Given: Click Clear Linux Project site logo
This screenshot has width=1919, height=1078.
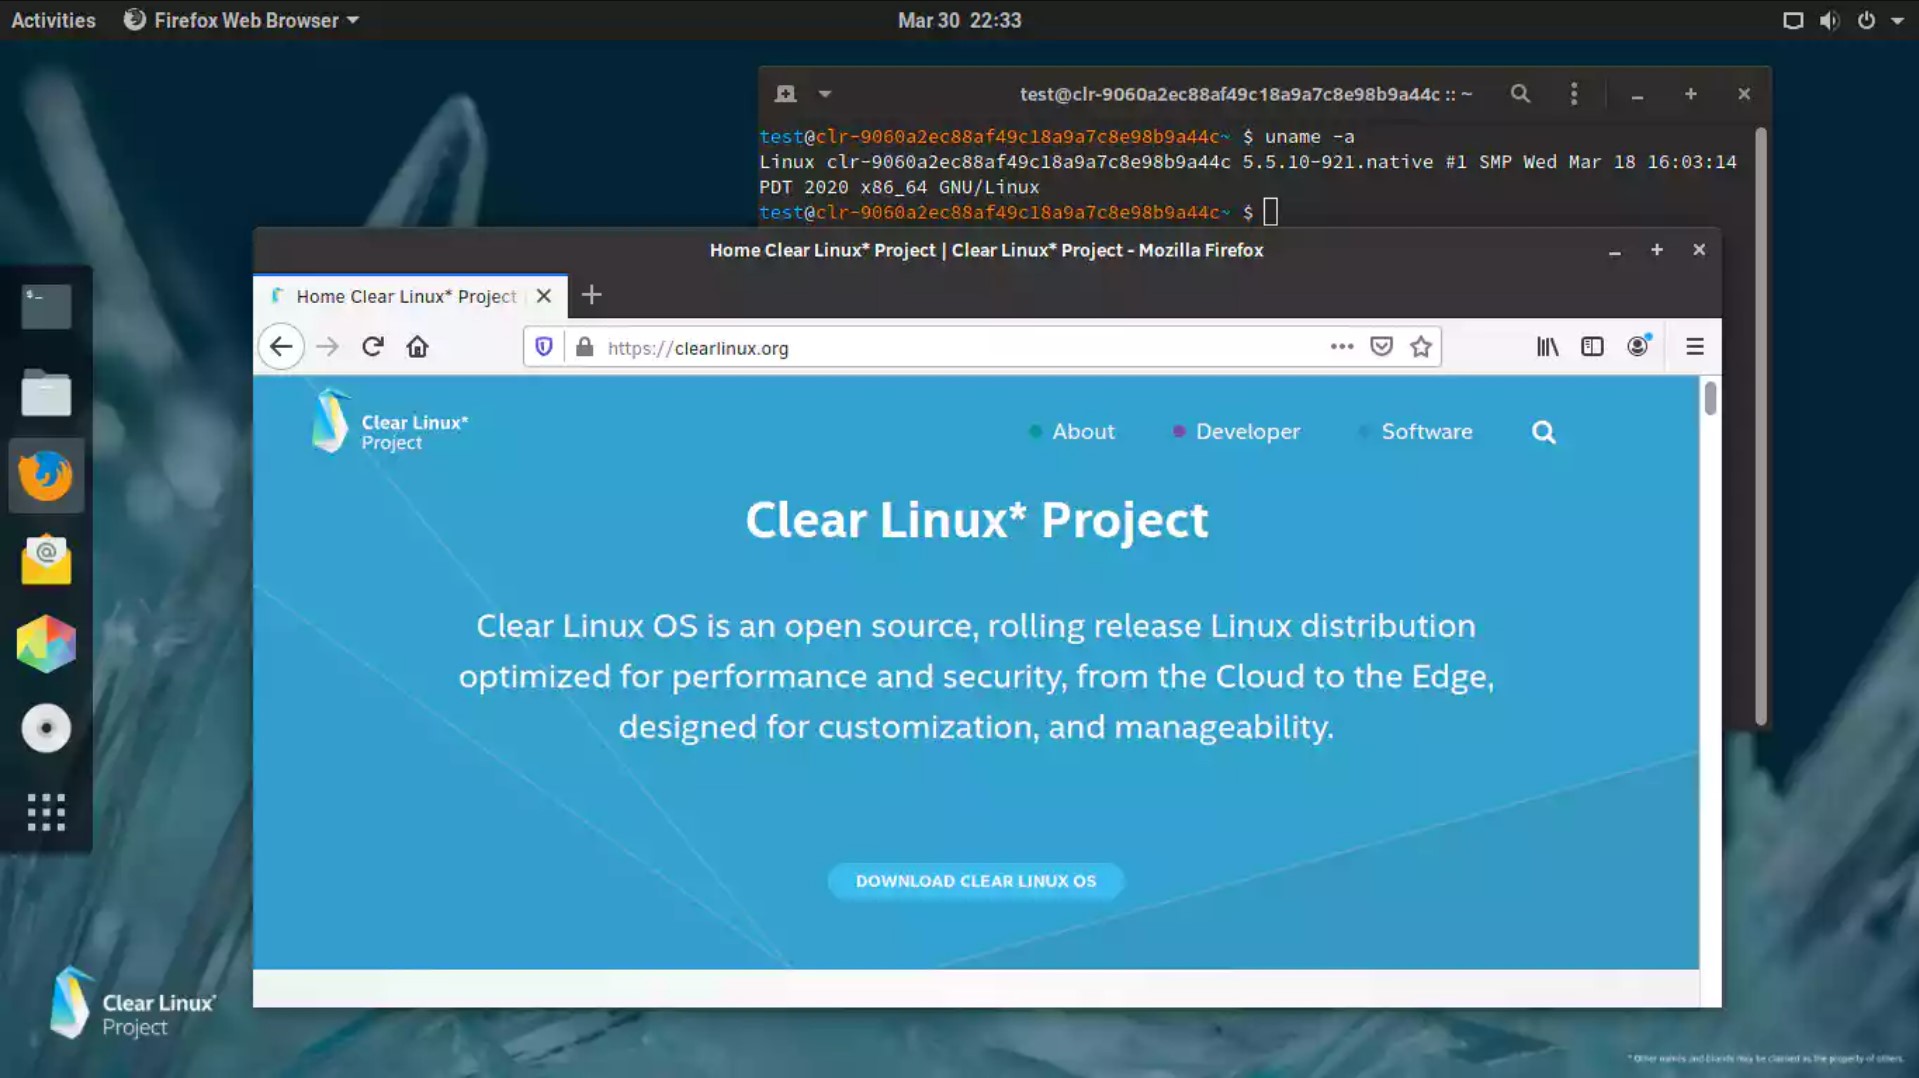Looking at the screenshot, I should (389, 422).
